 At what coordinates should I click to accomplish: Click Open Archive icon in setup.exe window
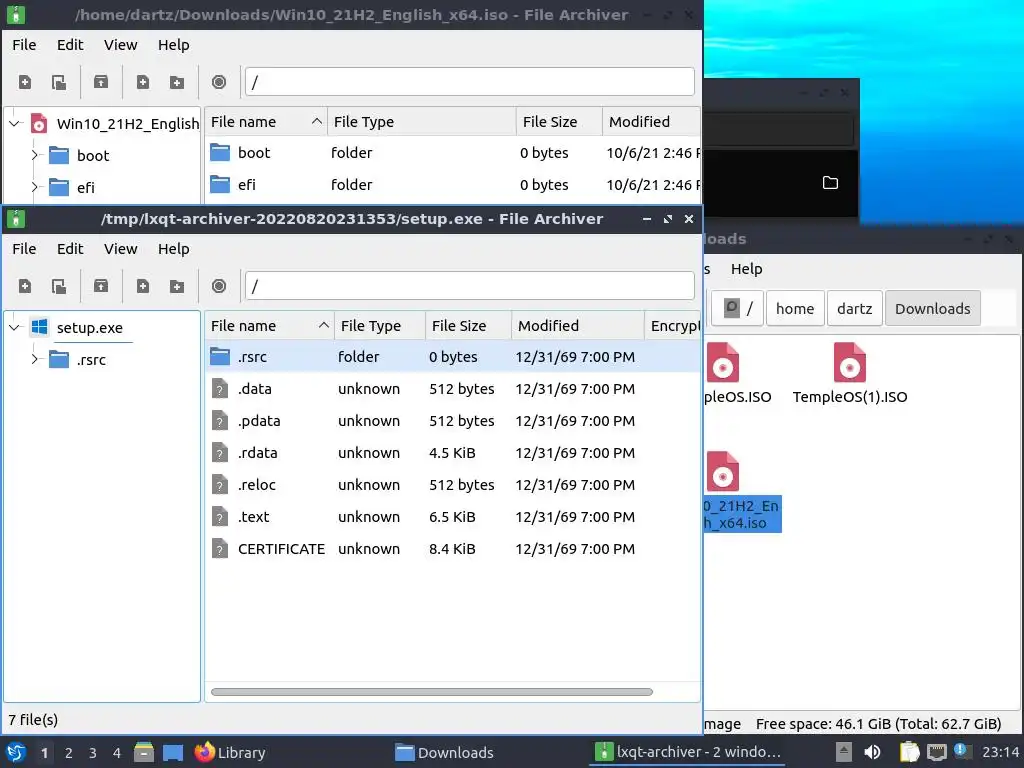(59, 286)
